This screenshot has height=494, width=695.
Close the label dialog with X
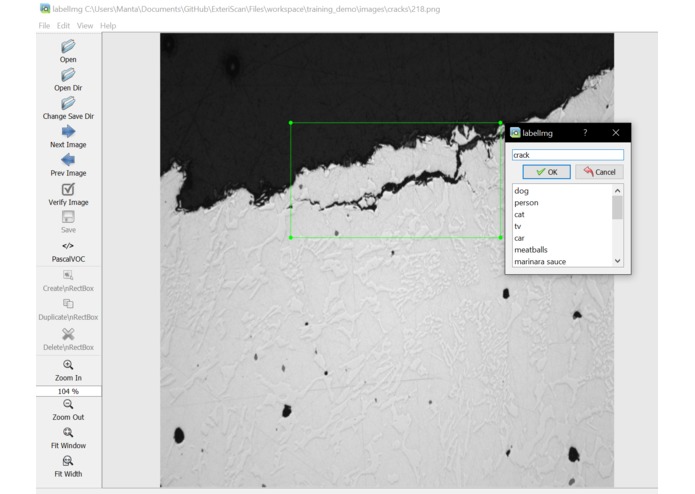(616, 132)
